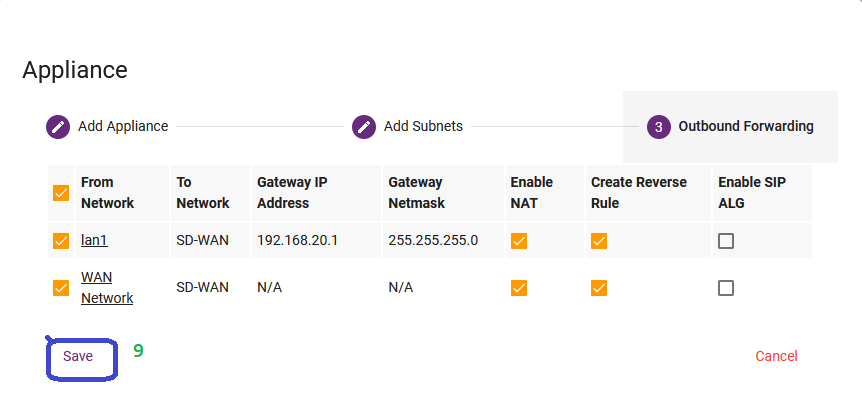Enable SIP ALG for WAN Network
The width and height of the screenshot is (862, 420).
pos(726,288)
